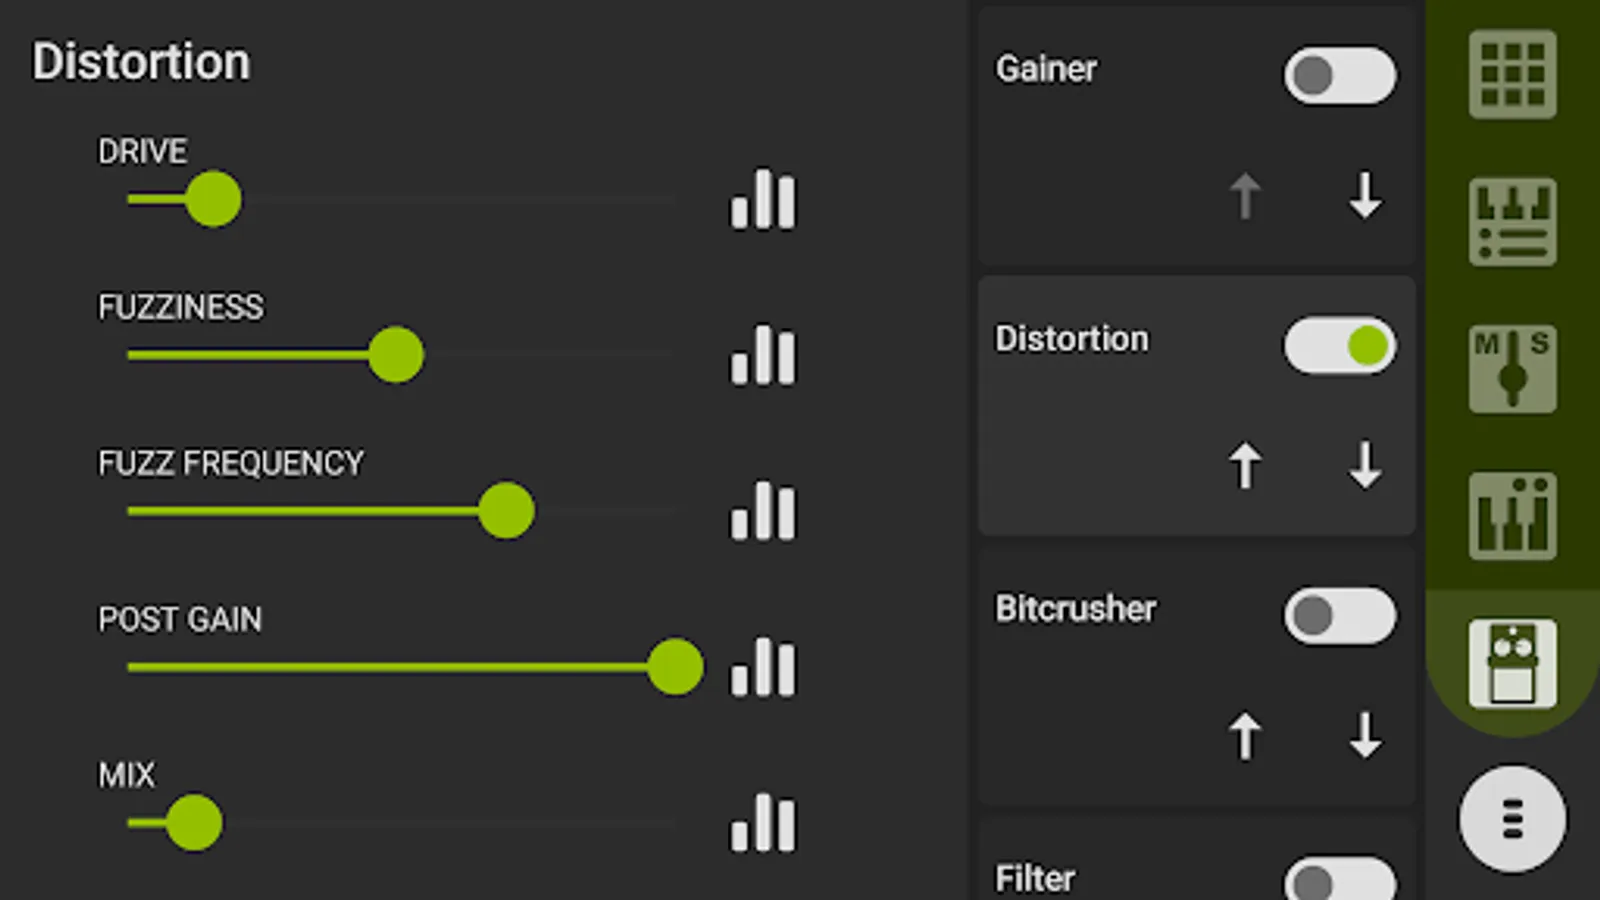This screenshot has height=900, width=1600.
Task: Toggle the Filter effect switch
Action: [1339, 880]
